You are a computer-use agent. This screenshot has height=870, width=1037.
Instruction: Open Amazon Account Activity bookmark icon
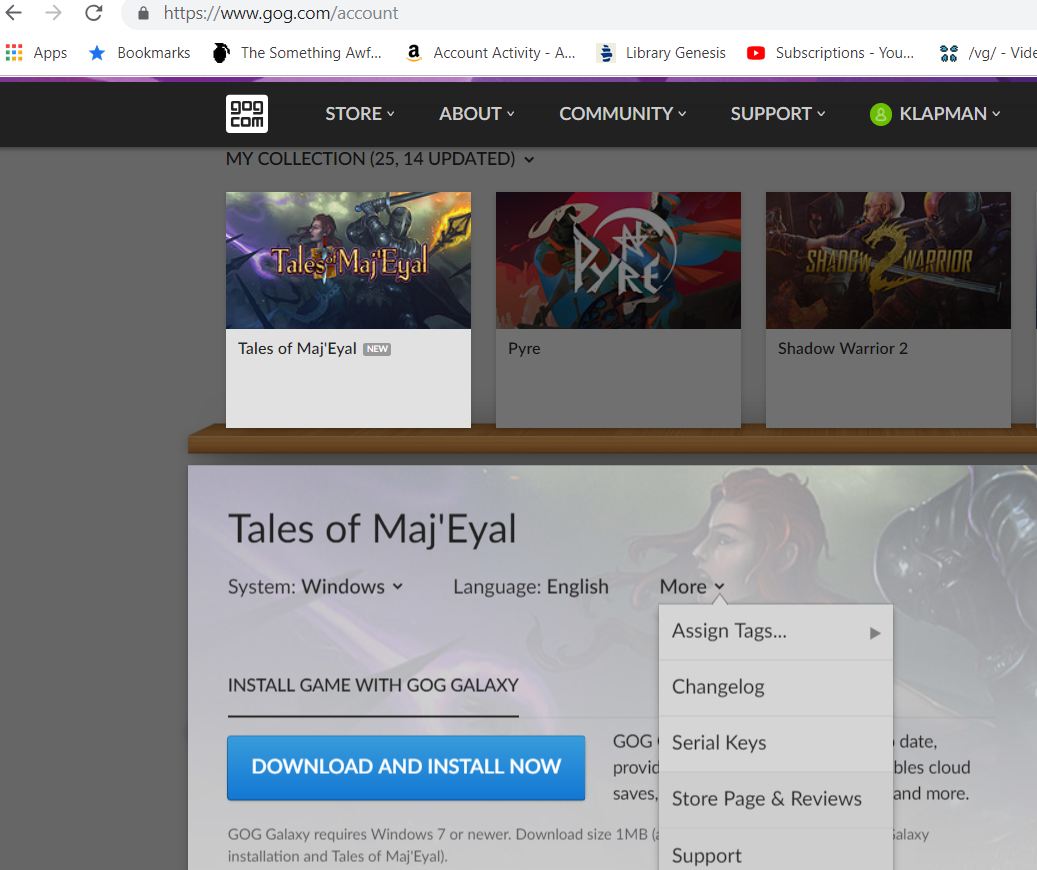414,52
